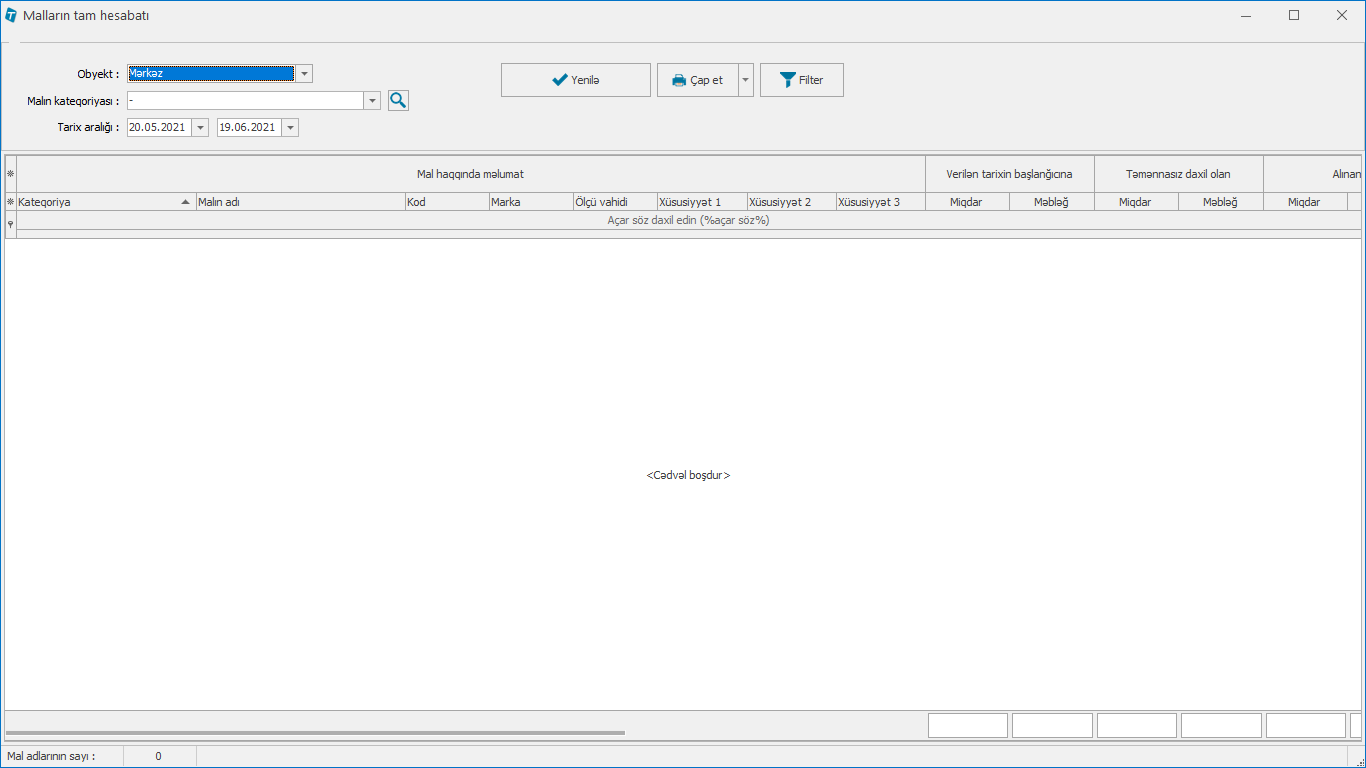The image size is (1366, 768).
Task: Click the Malın adı column header
Action: point(299,202)
